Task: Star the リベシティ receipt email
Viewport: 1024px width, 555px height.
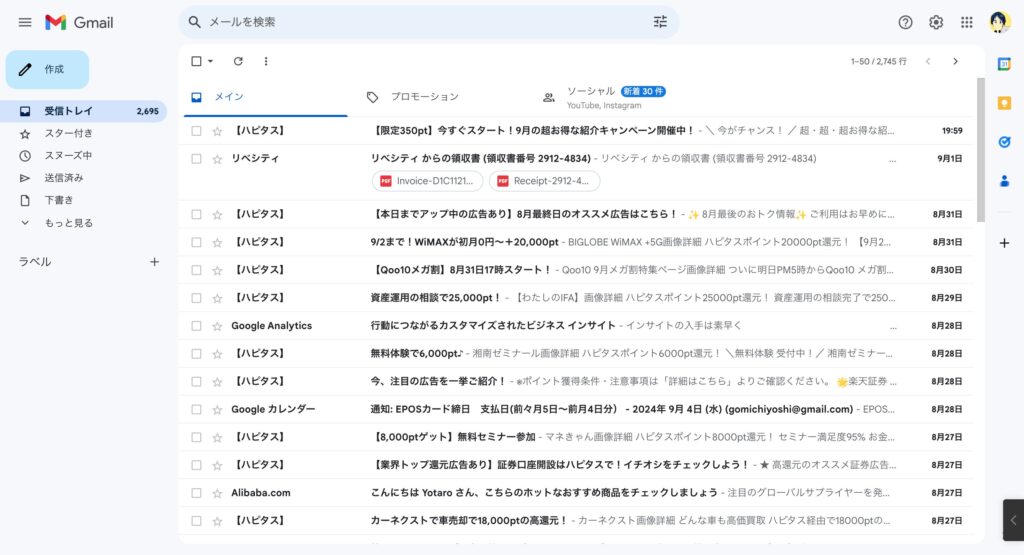Action: pos(217,159)
